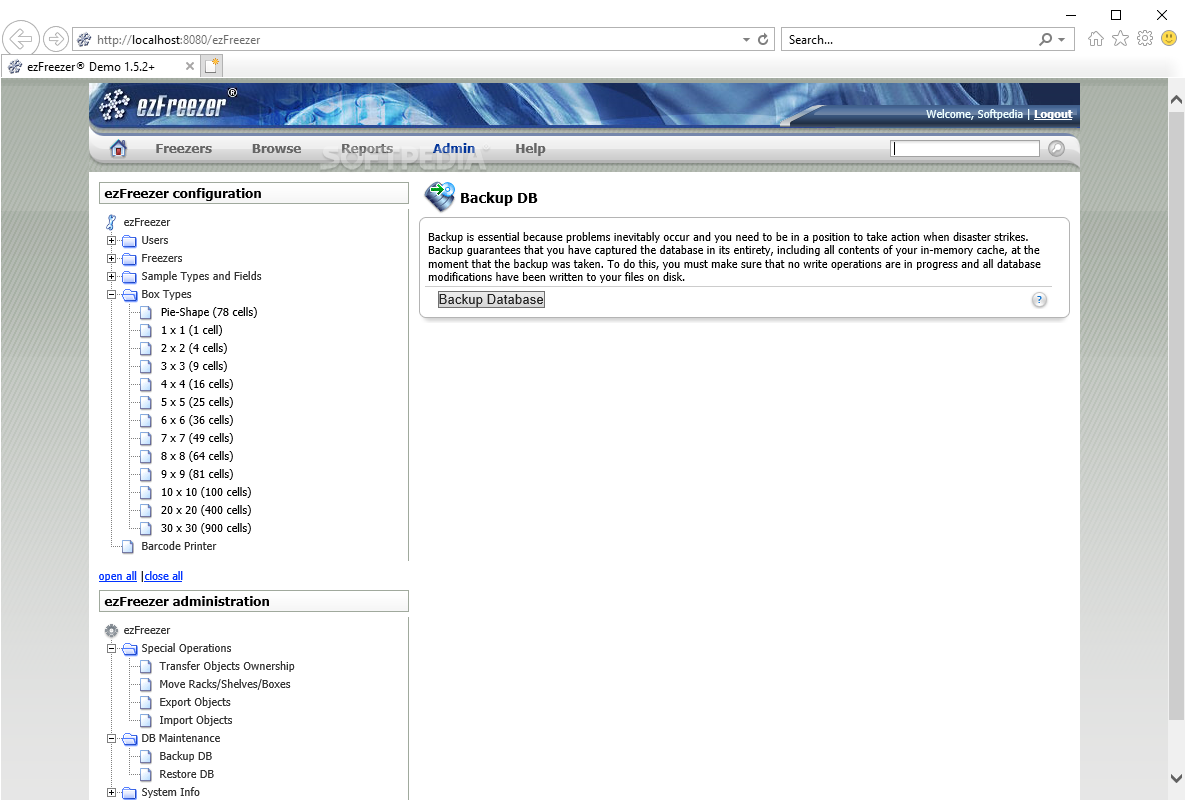Image resolution: width=1186 pixels, height=801 pixels.
Task: Open the Help menu
Action: pyautogui.click(x=530, y=149)
